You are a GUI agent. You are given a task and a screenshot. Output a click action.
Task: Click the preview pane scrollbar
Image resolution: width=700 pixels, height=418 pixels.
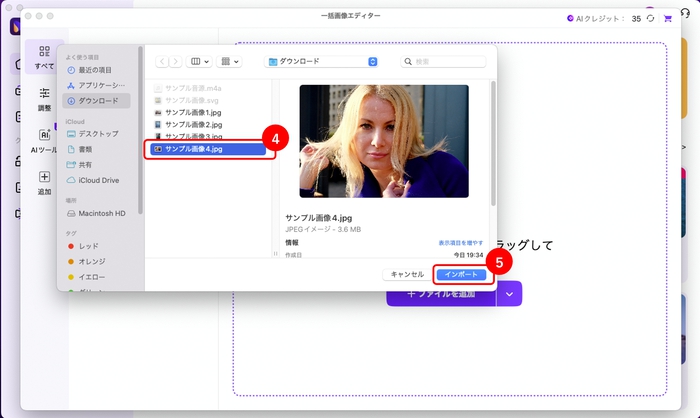pos(493,143)
